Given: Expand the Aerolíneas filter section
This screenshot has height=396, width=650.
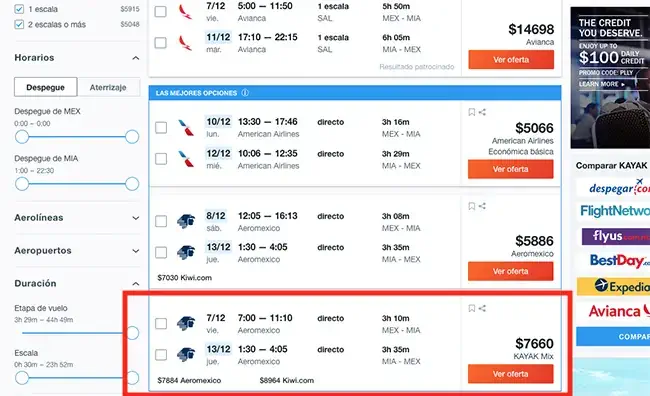Looking at the screenshot, I should (136, 218).
